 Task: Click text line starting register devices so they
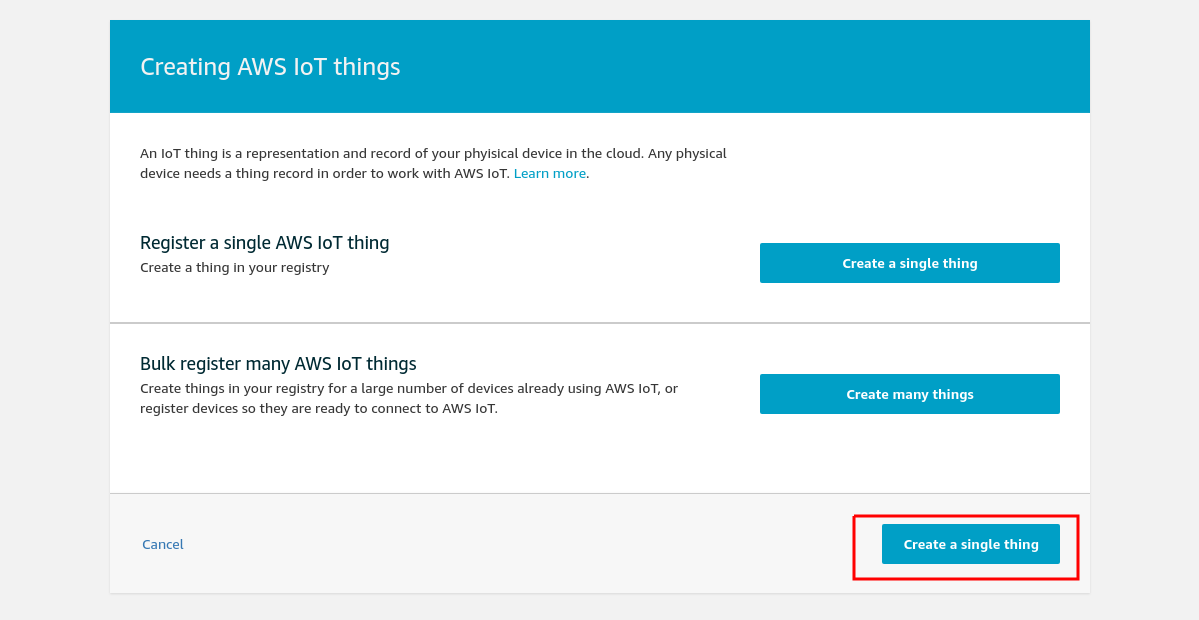pos(319,408)
